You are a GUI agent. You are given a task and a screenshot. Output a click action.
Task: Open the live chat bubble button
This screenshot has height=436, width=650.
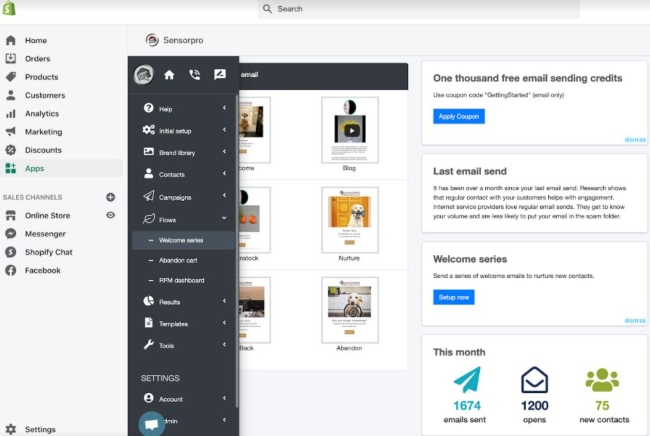(x=151, y=424)
